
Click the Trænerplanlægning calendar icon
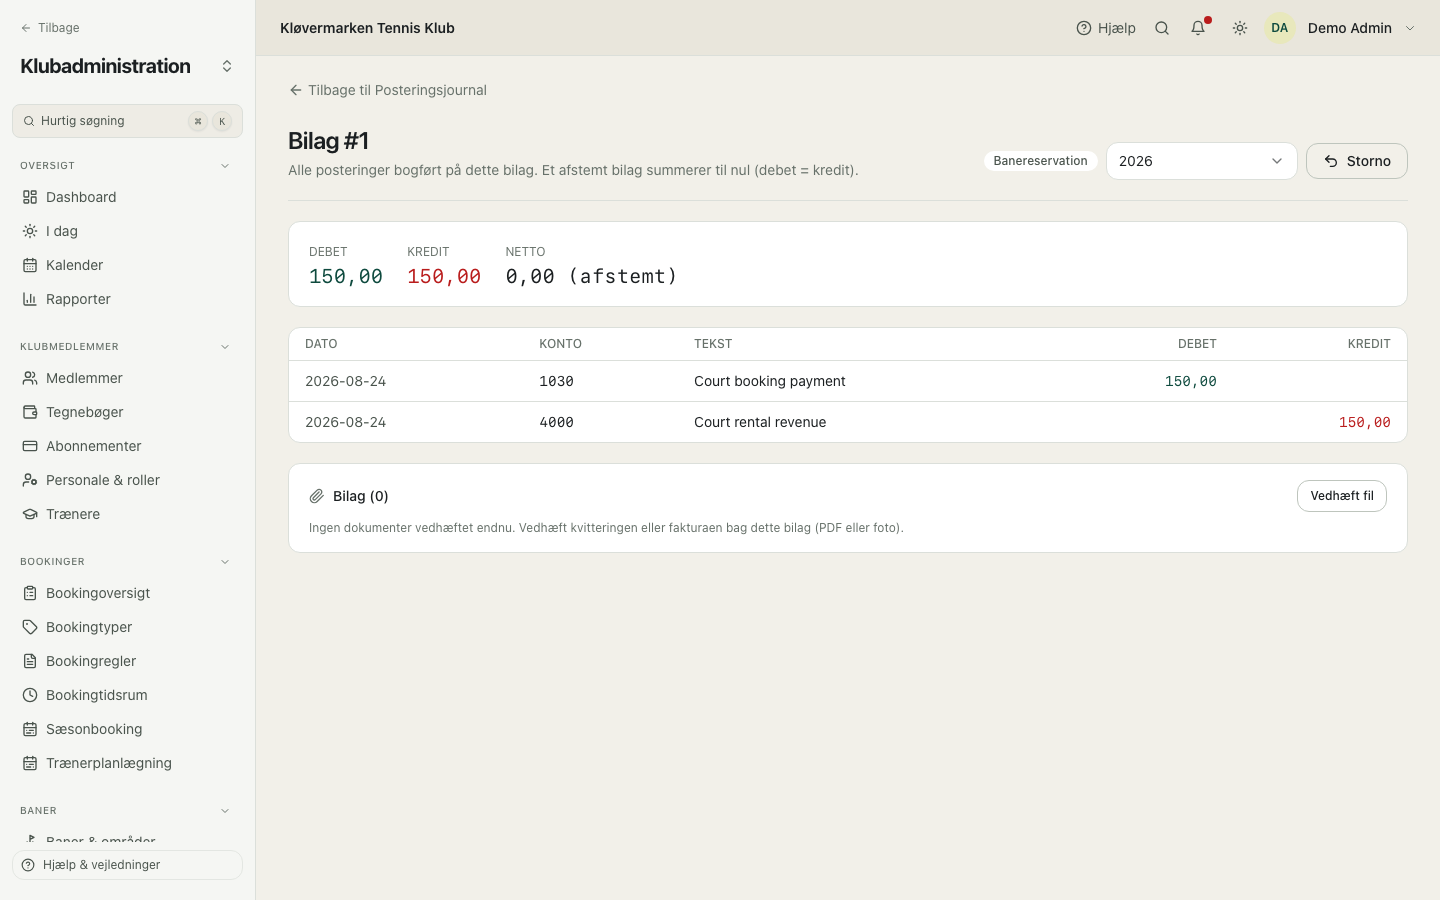pyautogui.click(x=30, y=763)
